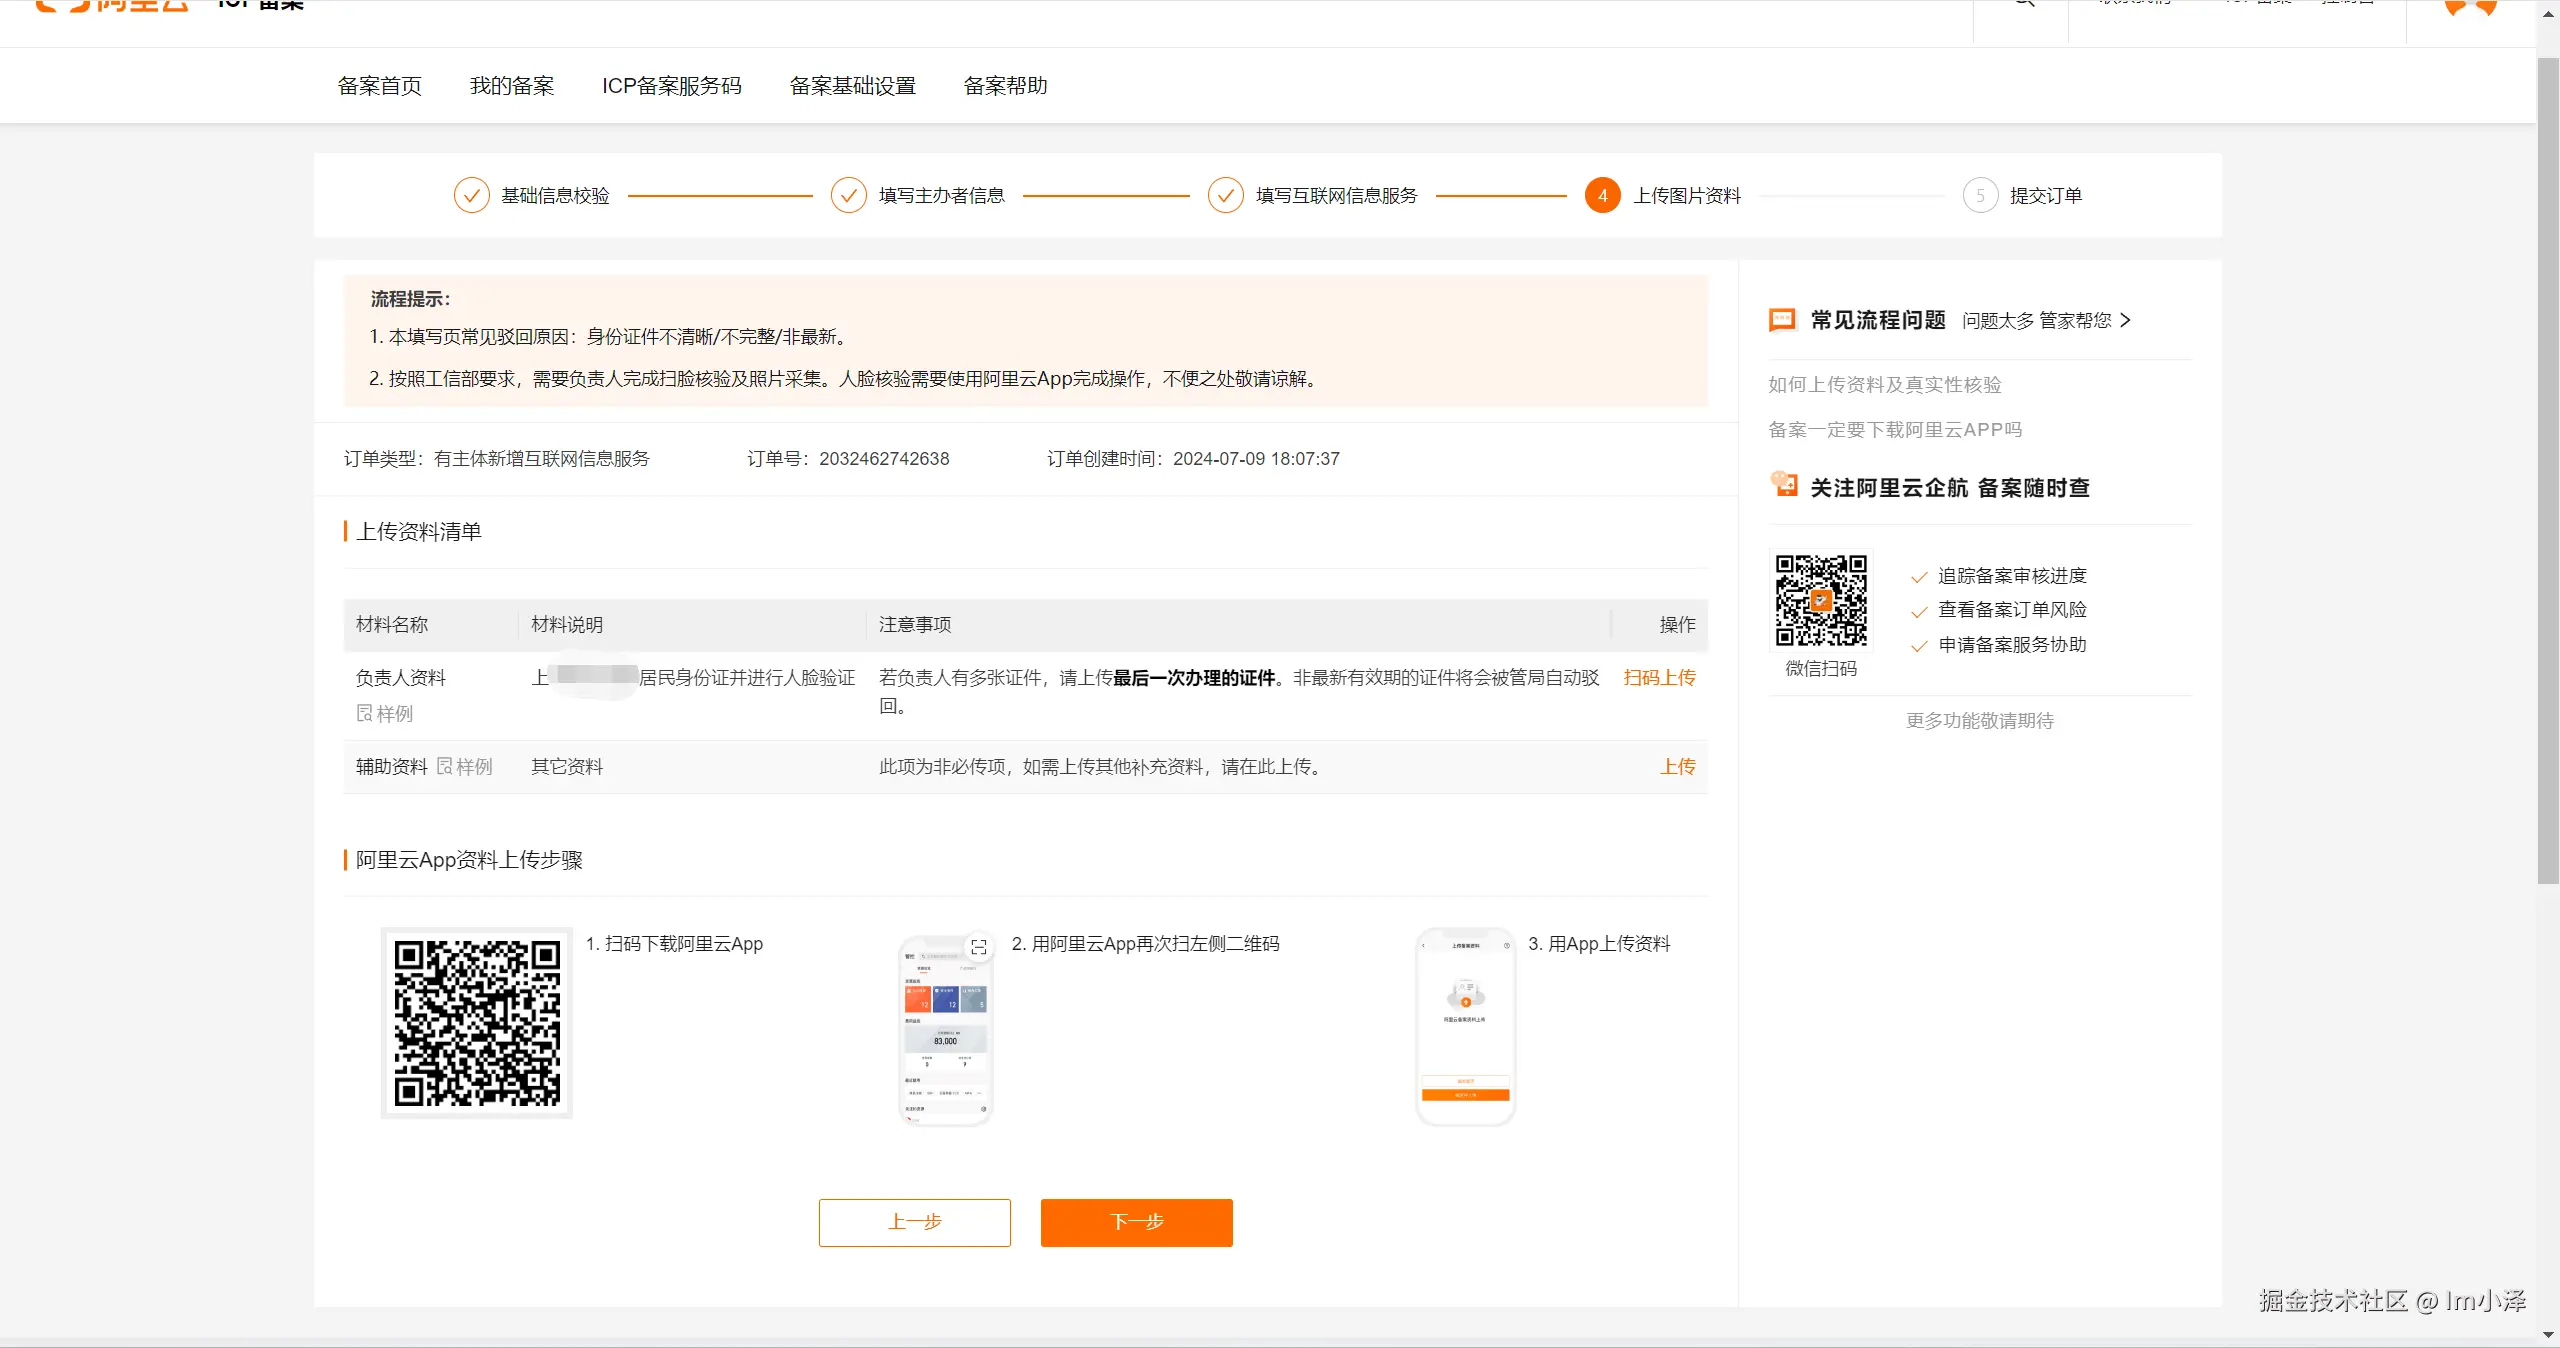
Task: Expand the chevron after 管家帮您
Action: [2127, 321]
